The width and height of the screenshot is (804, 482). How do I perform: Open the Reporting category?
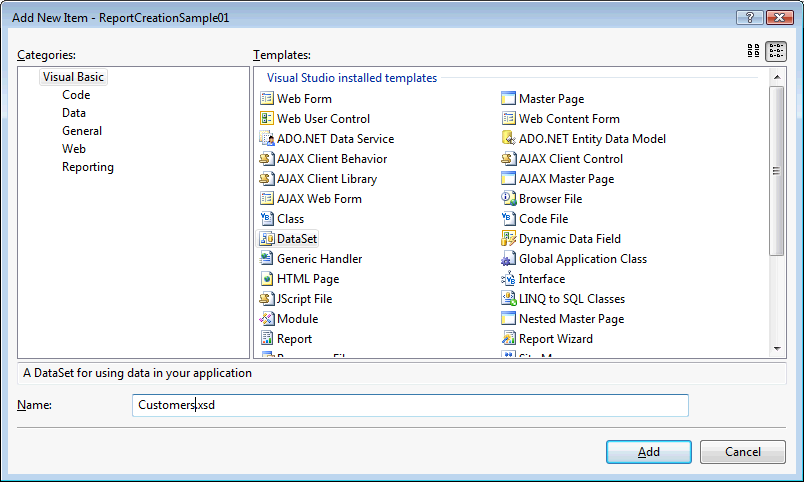tap(88, 167)
